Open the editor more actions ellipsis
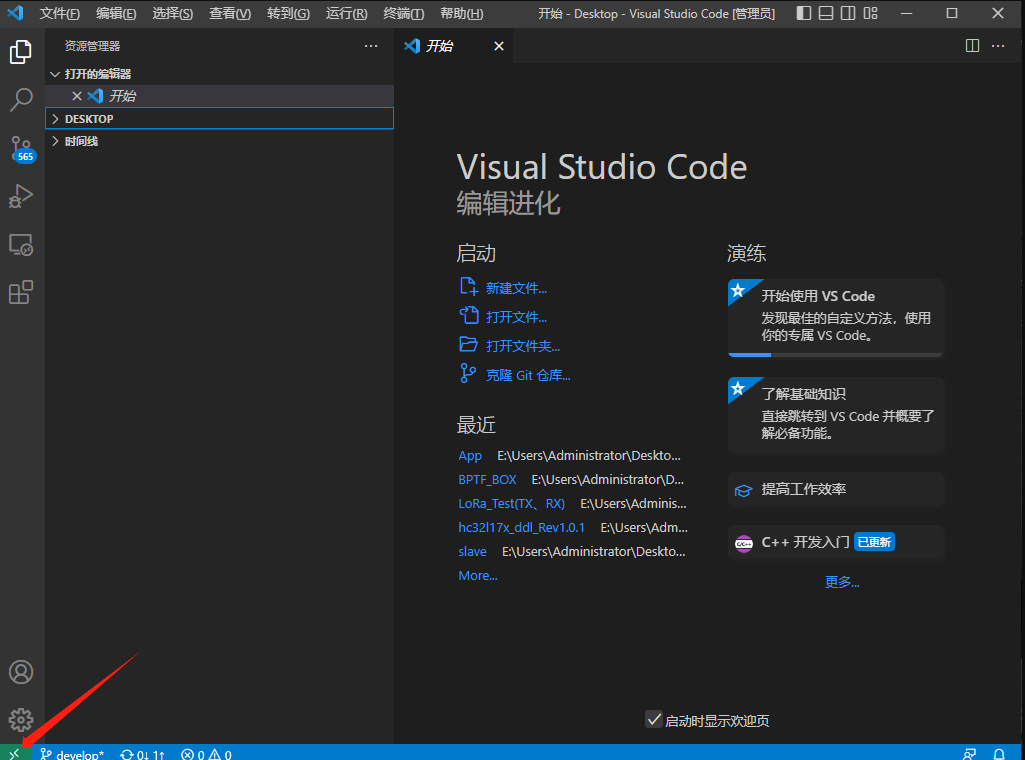This screenshot has width=1025, height=760. pyautogui.click(x=998, y=46)
